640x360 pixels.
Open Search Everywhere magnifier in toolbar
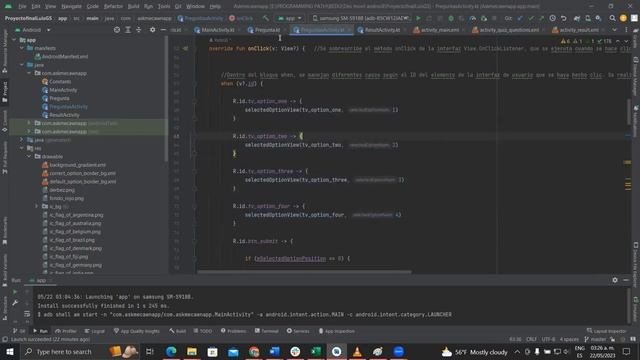[613, 18]
